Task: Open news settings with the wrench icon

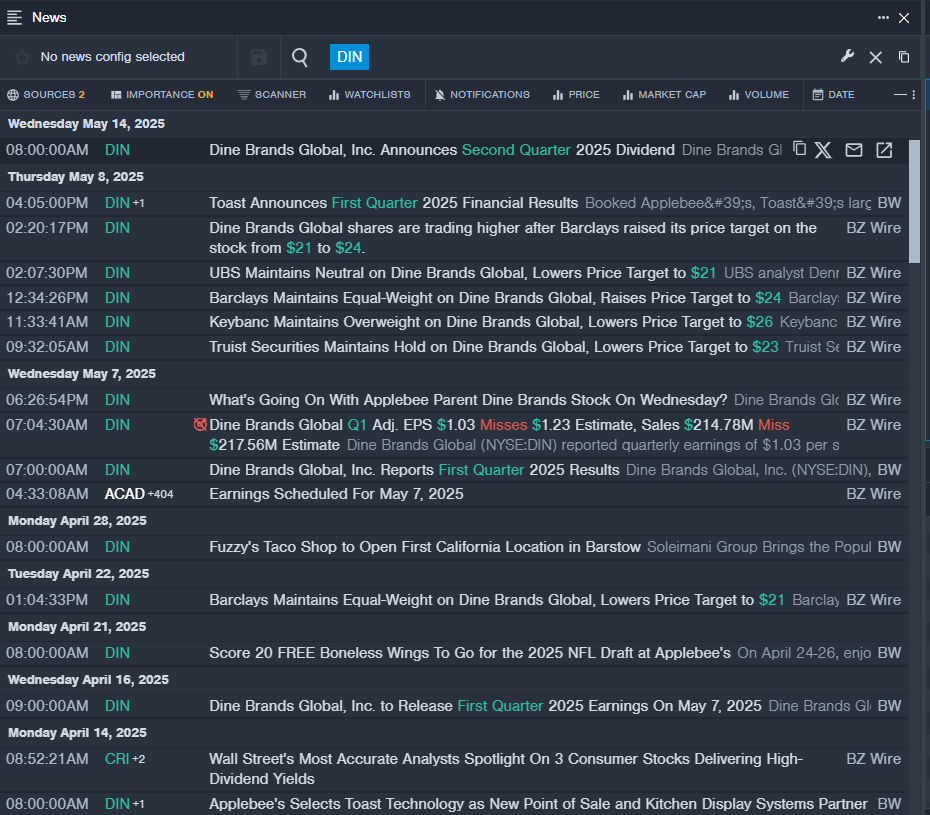Action: point(847,56)
